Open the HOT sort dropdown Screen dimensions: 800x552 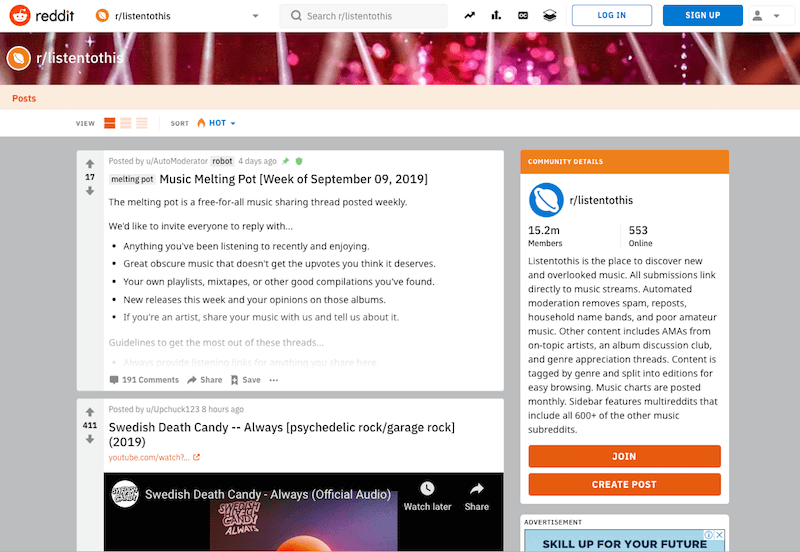[x=216, y=123]
